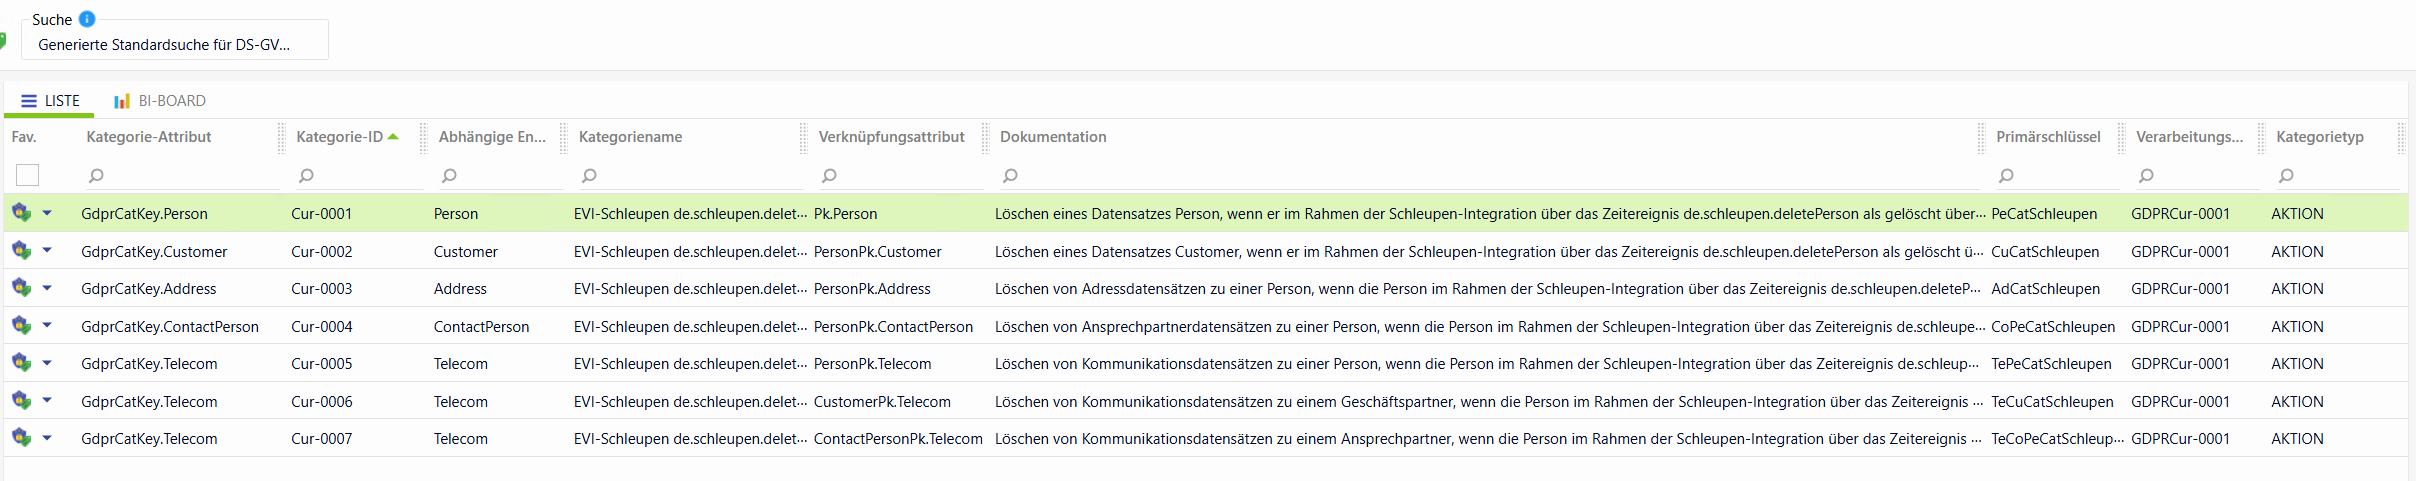Click the PersonPk.ContactPerson cell
The height and width of the screenshot is (481, 2416).
(x=893, y=327)
